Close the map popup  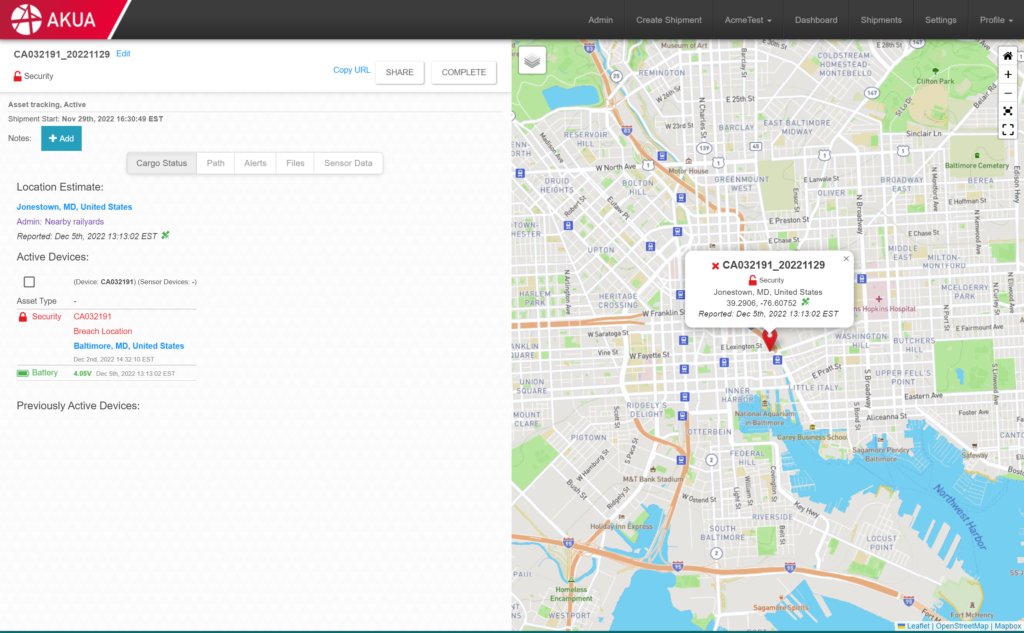[846, 259]
